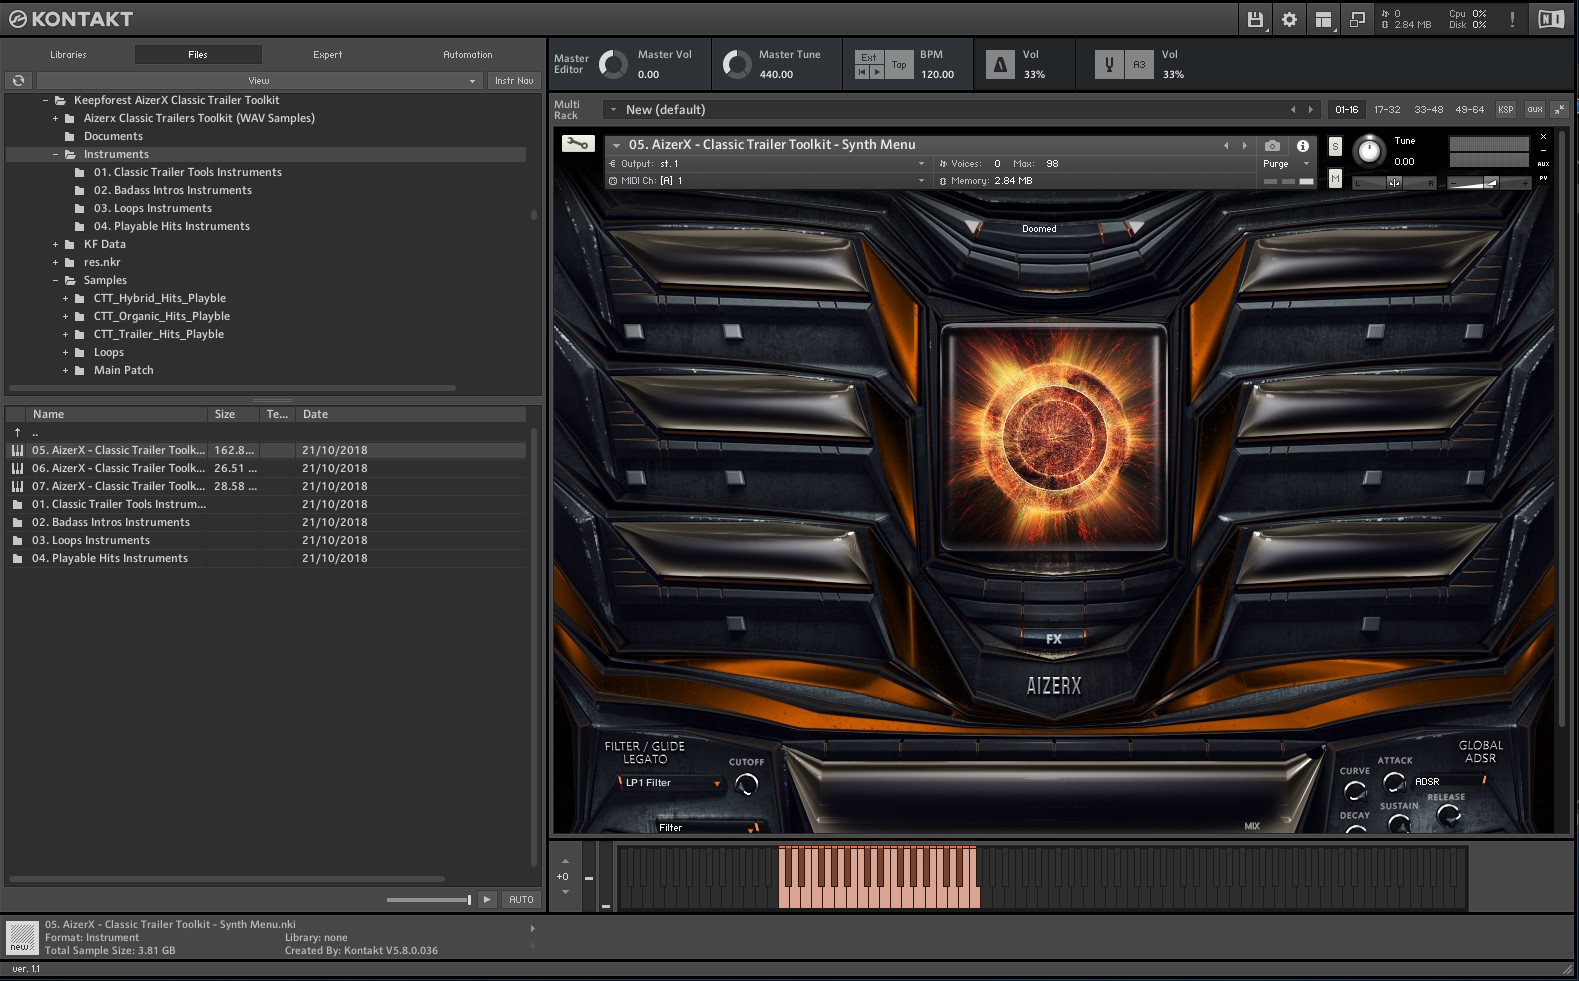Viewport: 1579px width, 981px height.
Task: Click the refresh icon in the browser
Action: click(18, 80)
